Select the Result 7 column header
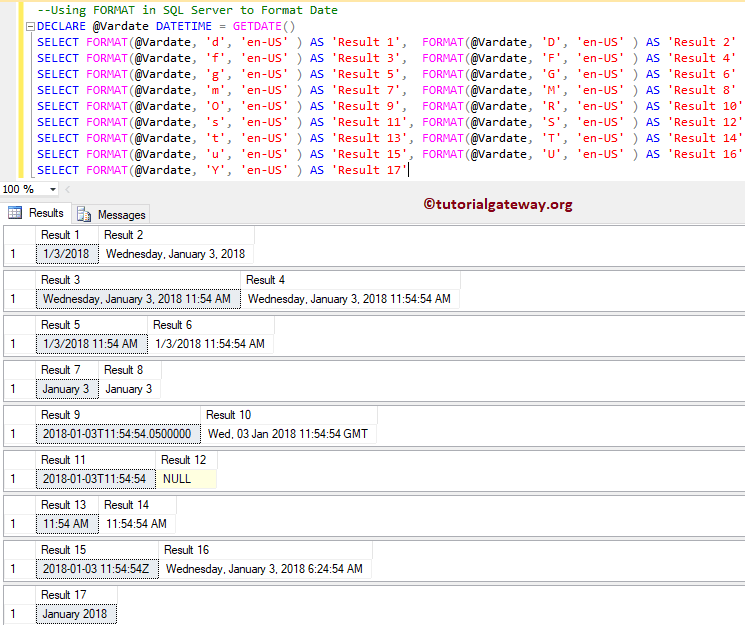The image size is (745, 625). coord(67,370)
